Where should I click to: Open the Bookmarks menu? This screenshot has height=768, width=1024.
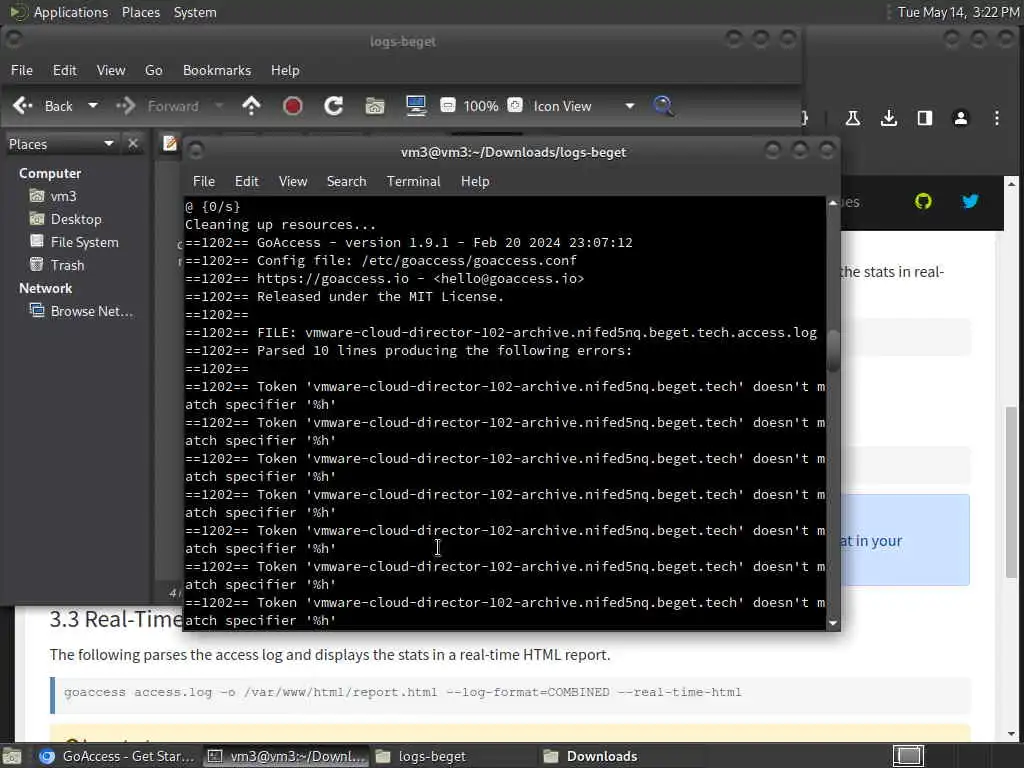click(217, 70)
